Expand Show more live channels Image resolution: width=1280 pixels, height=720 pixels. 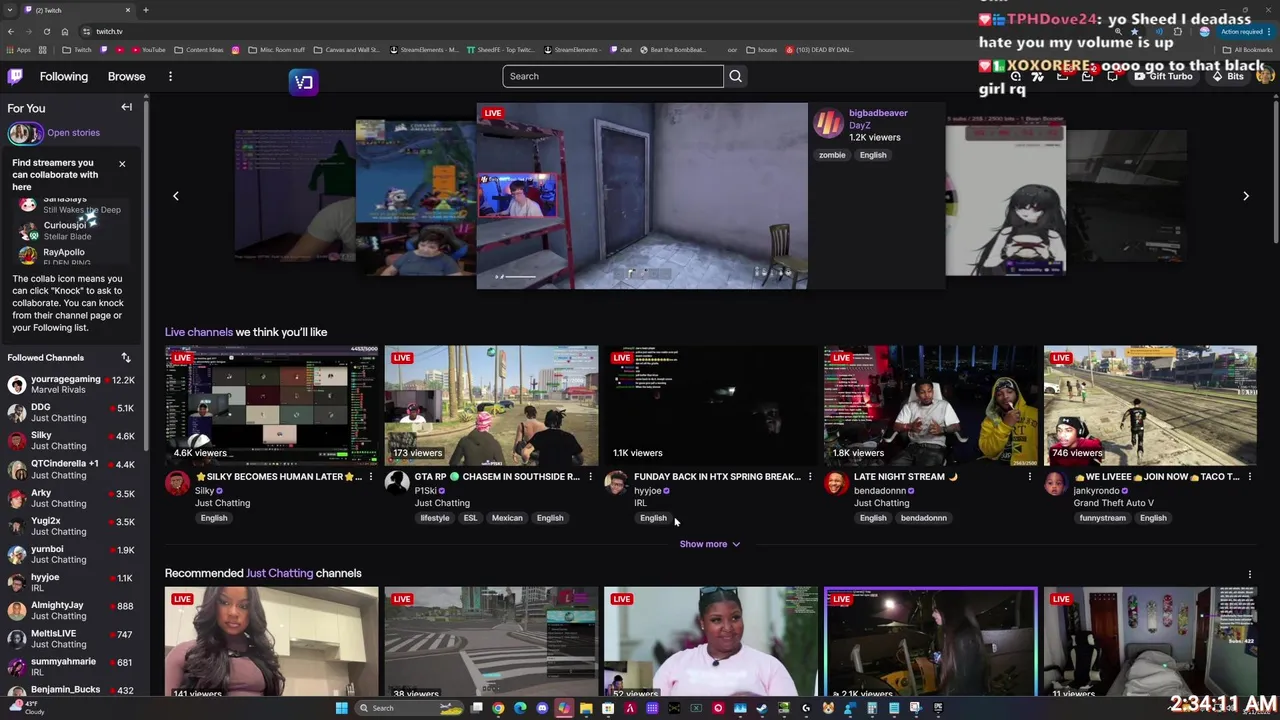point(709,544)
